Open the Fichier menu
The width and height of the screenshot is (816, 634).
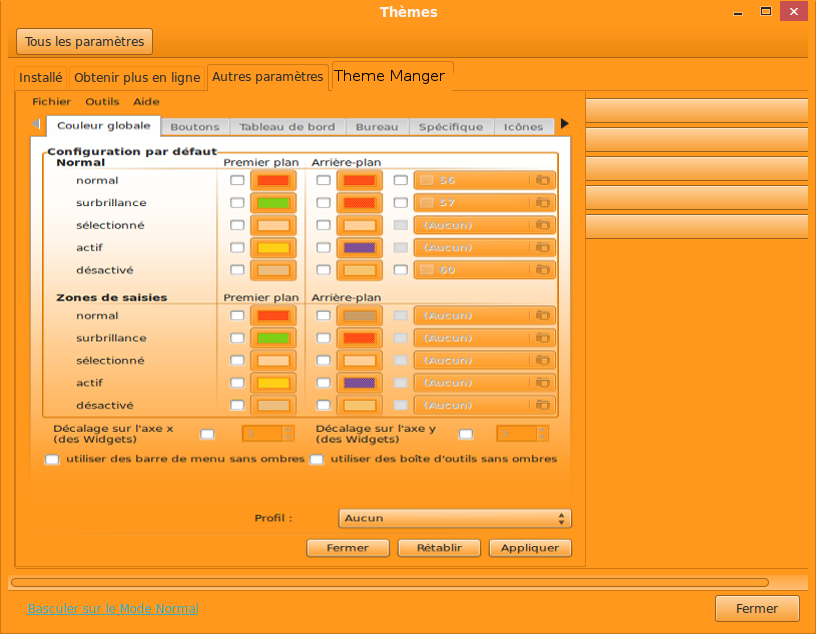(x=52, y=102)
